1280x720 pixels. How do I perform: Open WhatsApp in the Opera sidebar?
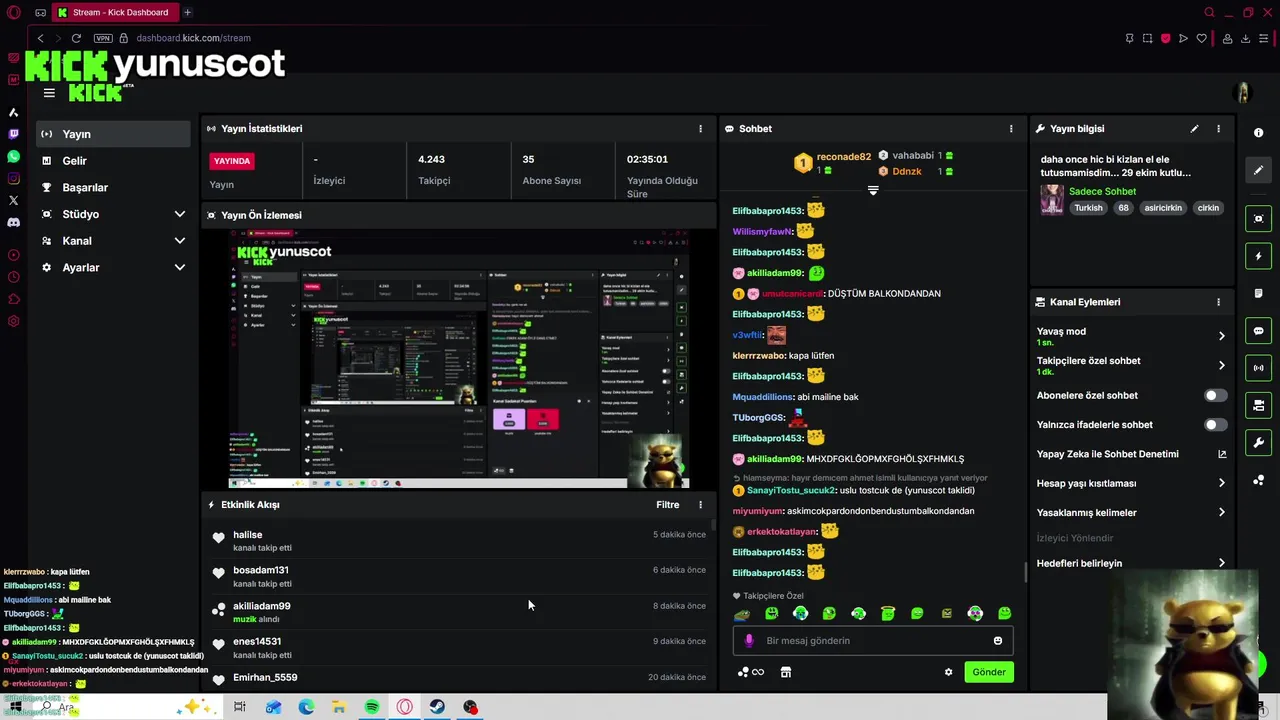click(14, 156)
